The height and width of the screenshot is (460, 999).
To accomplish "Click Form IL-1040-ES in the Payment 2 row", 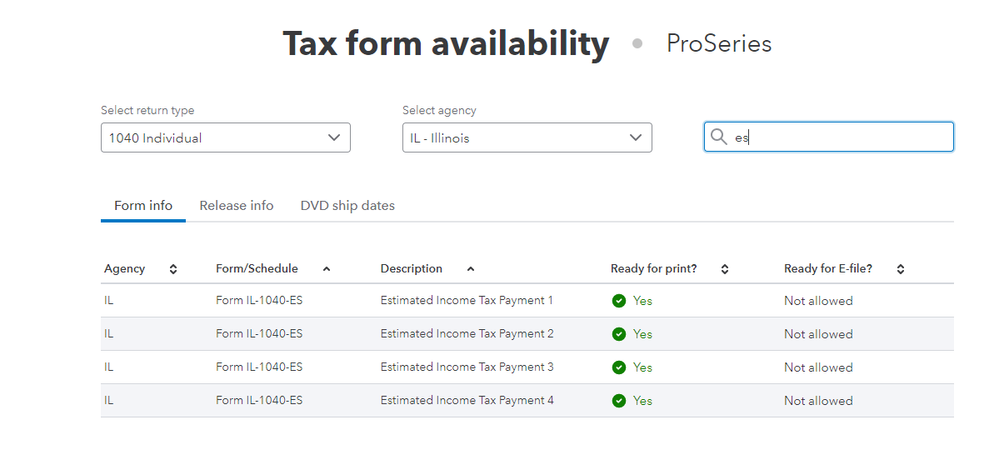I will (x=259, y=334).
